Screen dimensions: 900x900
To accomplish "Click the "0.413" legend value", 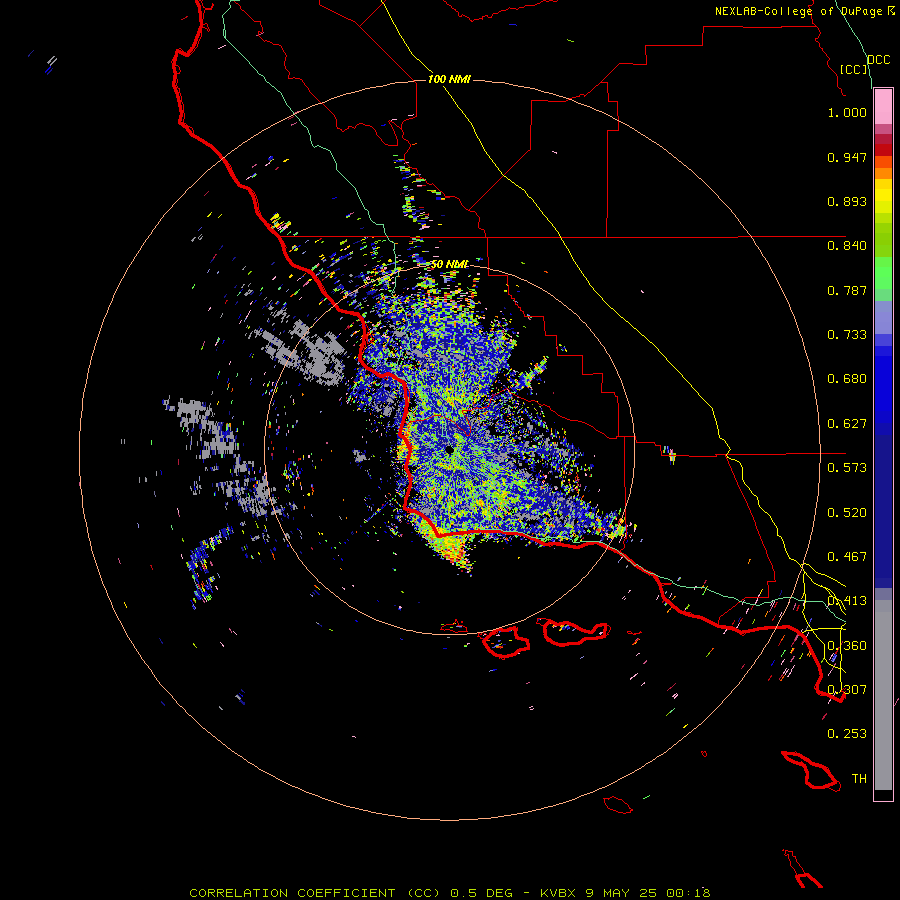I will pyautogui.click(x=847, y=601).
